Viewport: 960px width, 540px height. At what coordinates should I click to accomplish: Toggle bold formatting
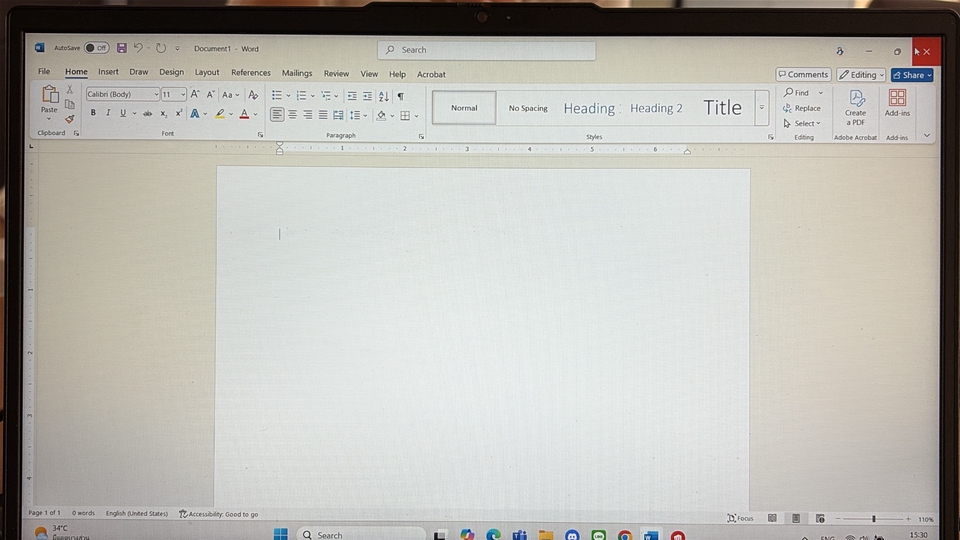click(93, 114)
